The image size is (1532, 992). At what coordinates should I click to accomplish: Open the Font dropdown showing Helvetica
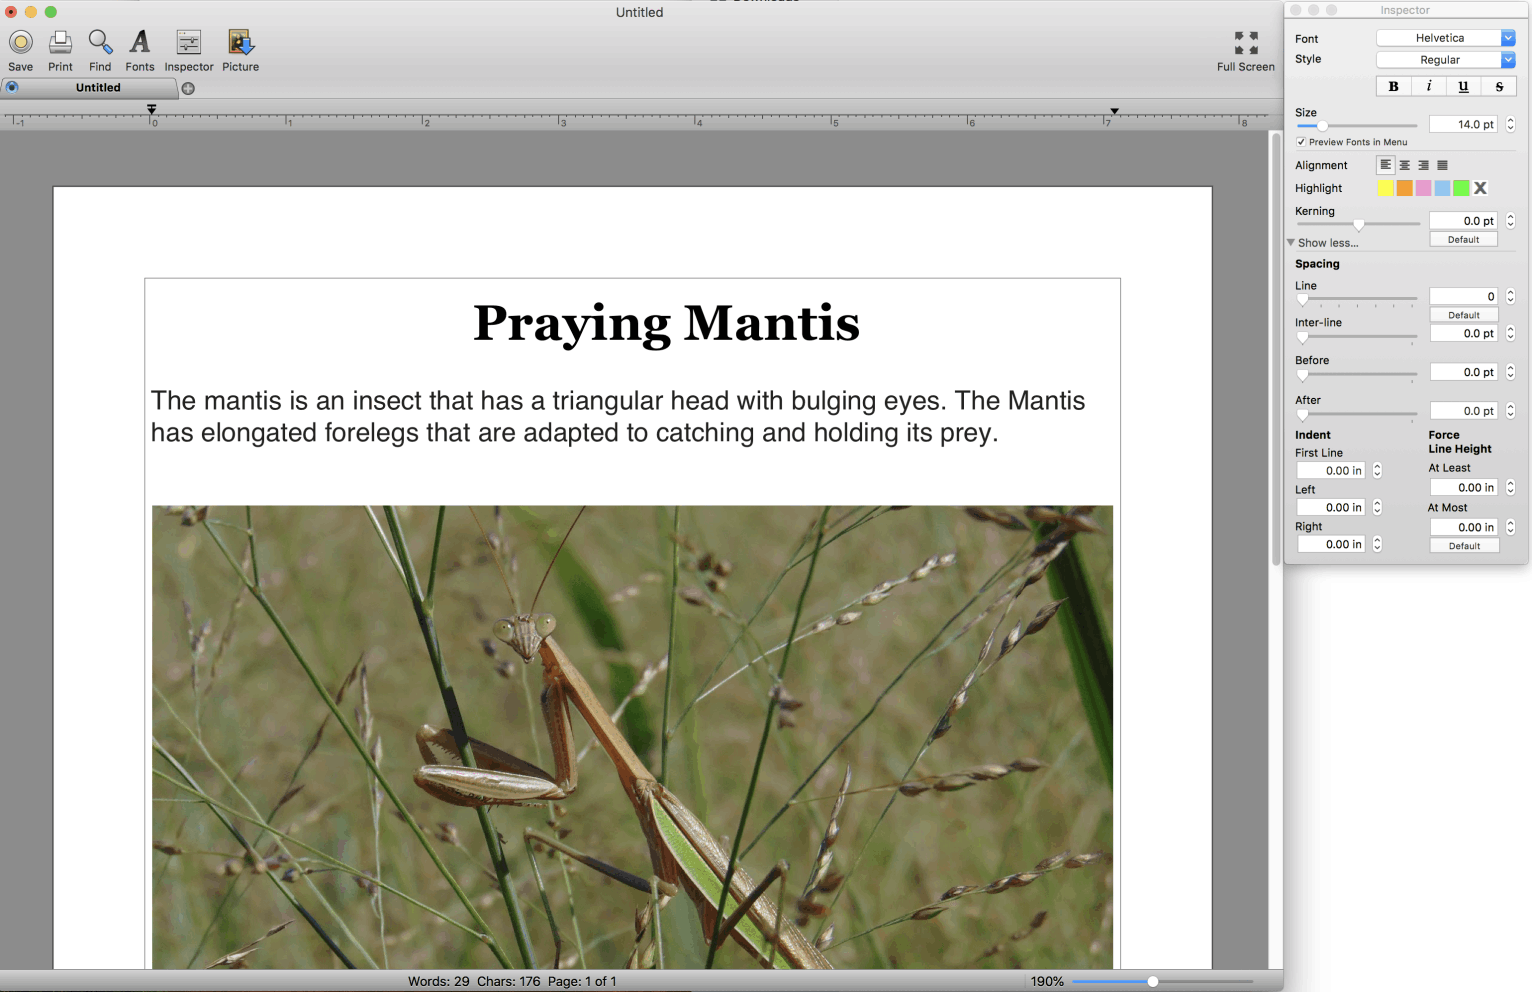point(1446,38)
